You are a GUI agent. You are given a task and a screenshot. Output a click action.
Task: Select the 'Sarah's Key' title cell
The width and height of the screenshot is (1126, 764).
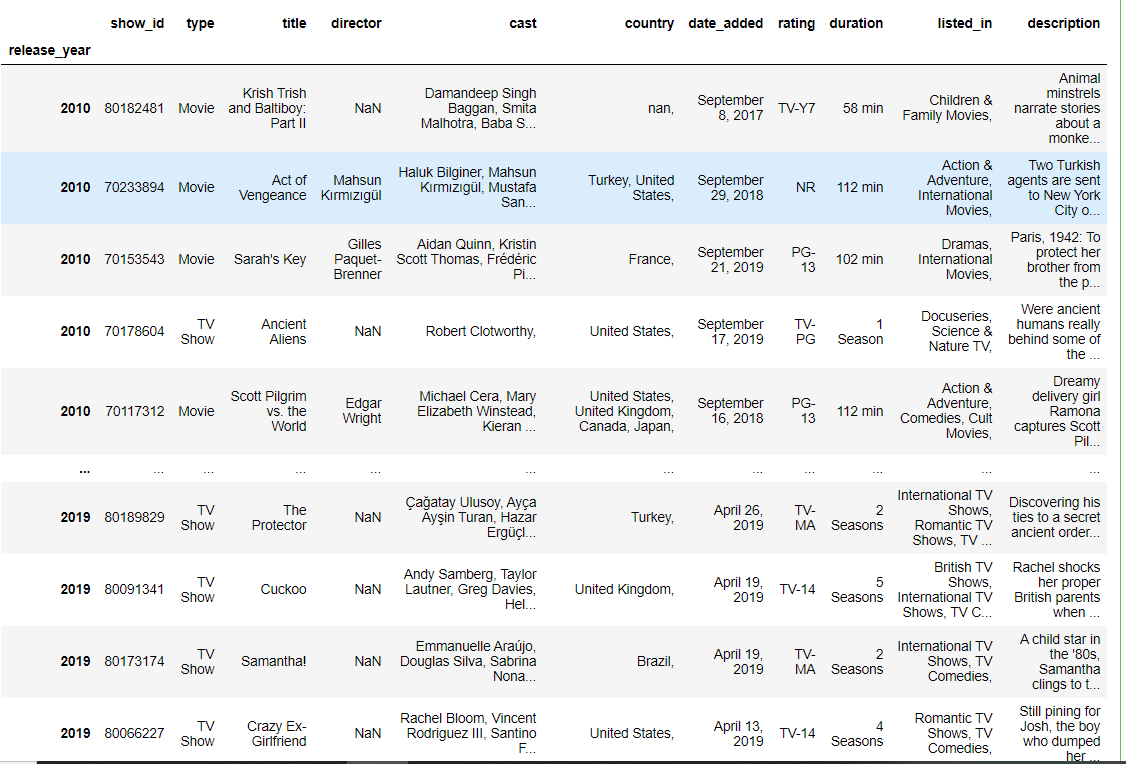coord(270,259)
